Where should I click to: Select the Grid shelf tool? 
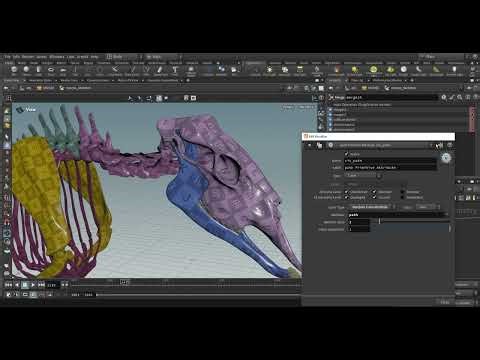(x=63, y=70)
